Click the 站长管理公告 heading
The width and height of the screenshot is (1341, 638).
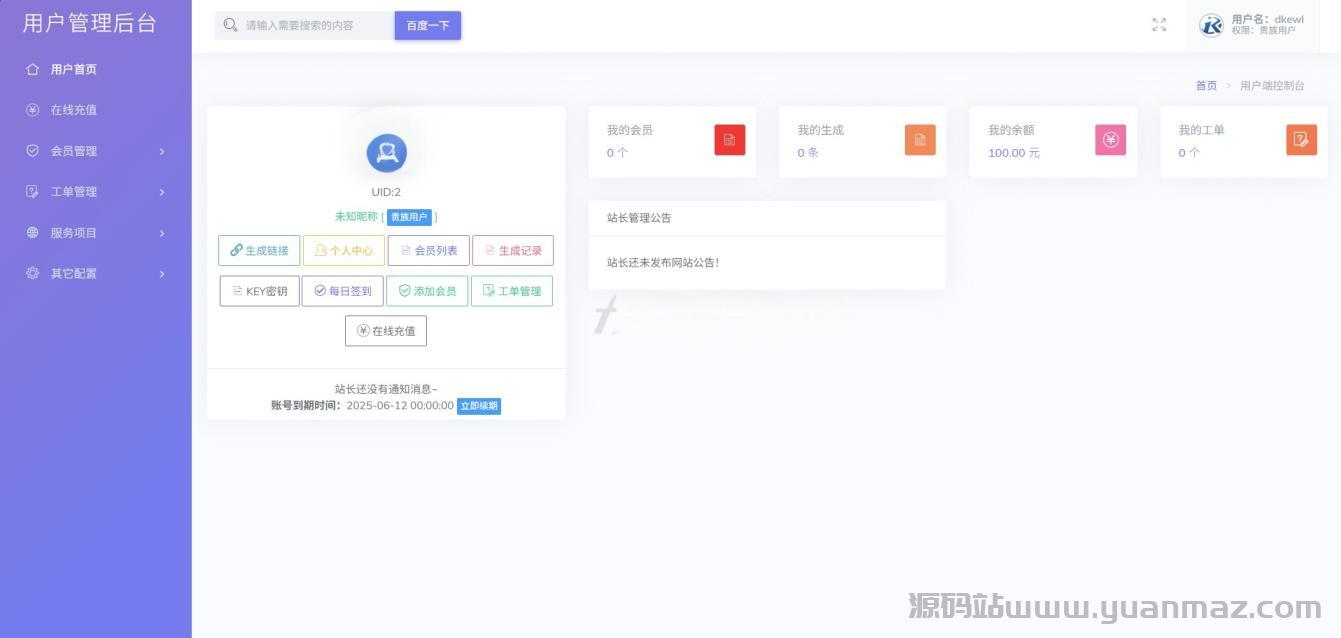639,218
